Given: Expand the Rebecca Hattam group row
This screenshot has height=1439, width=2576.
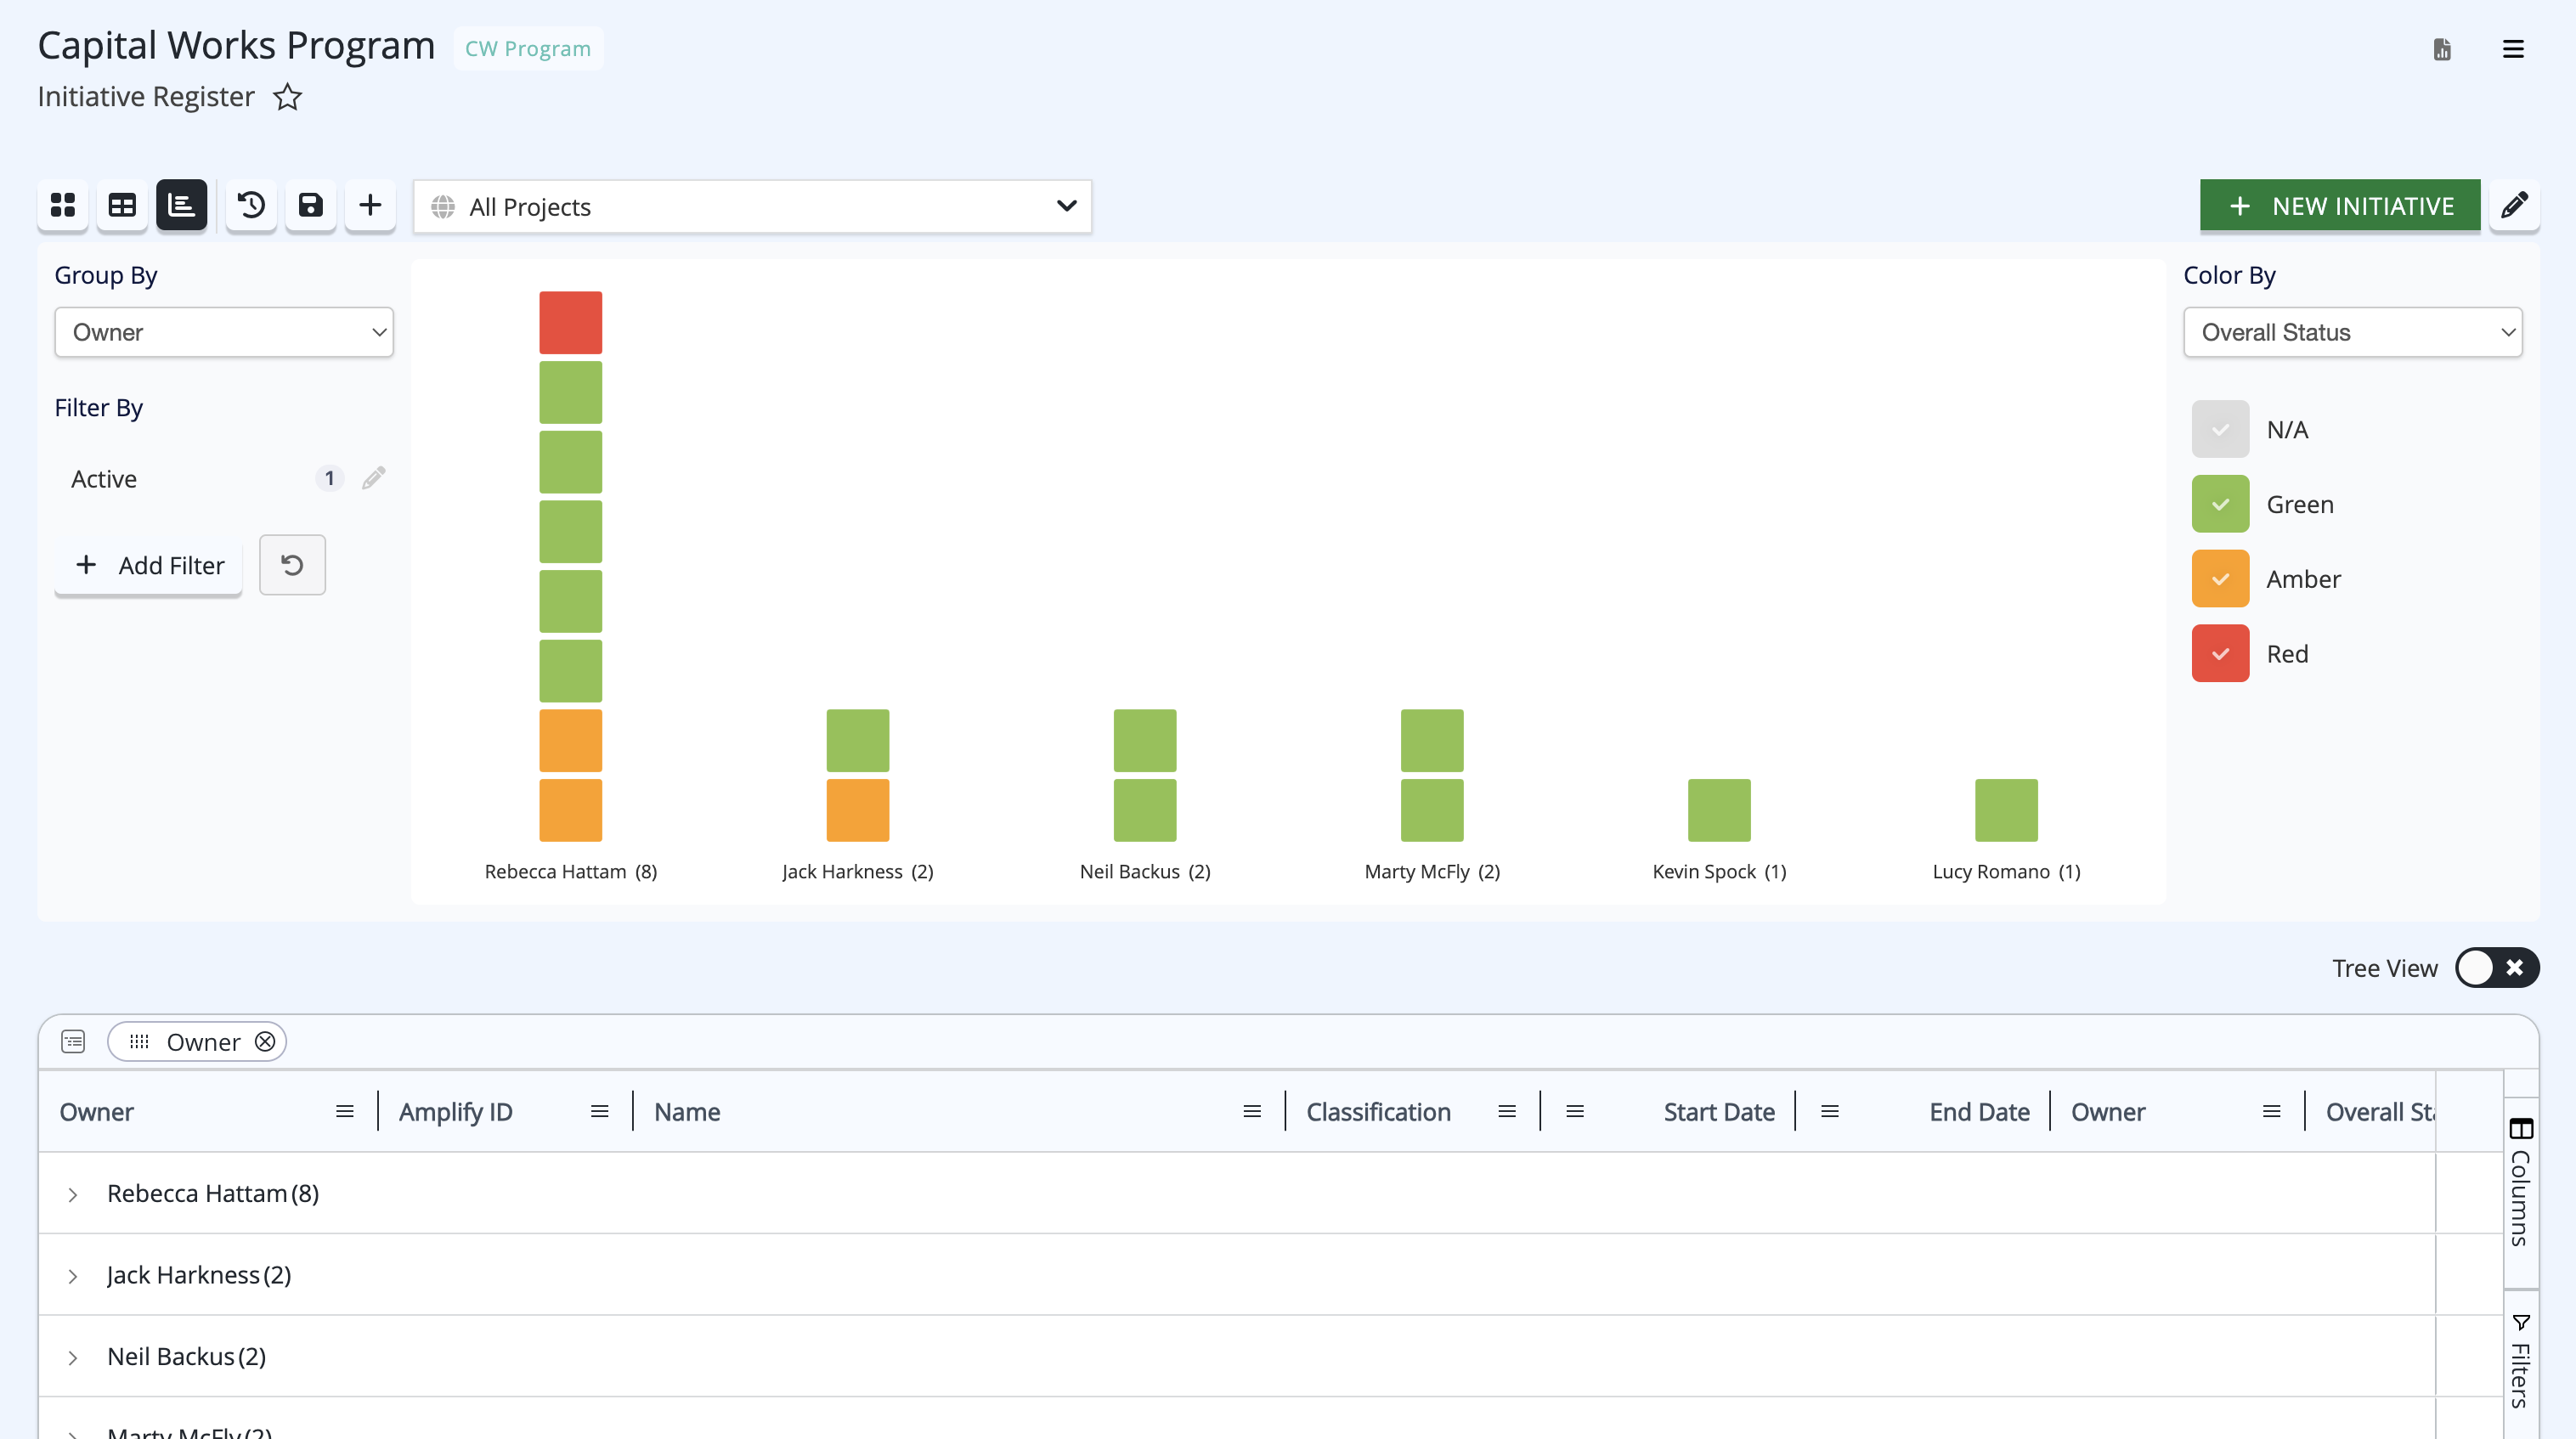Looking at the screenshot, I should click(73, 1194).
